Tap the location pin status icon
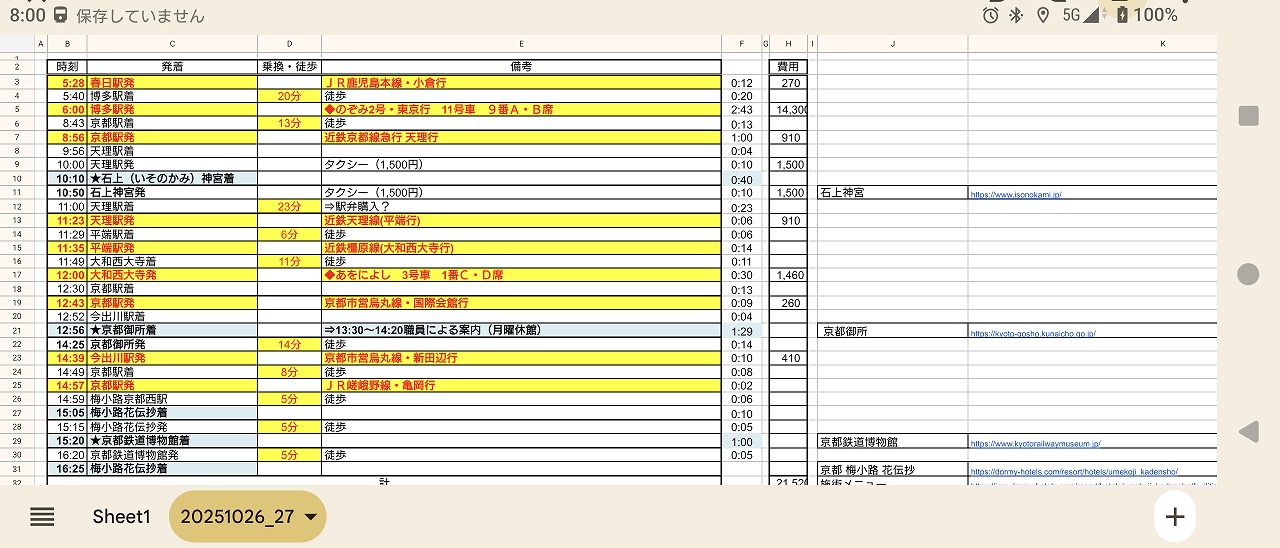This screenshot has height=548, width=1280. pos(1043,15)
